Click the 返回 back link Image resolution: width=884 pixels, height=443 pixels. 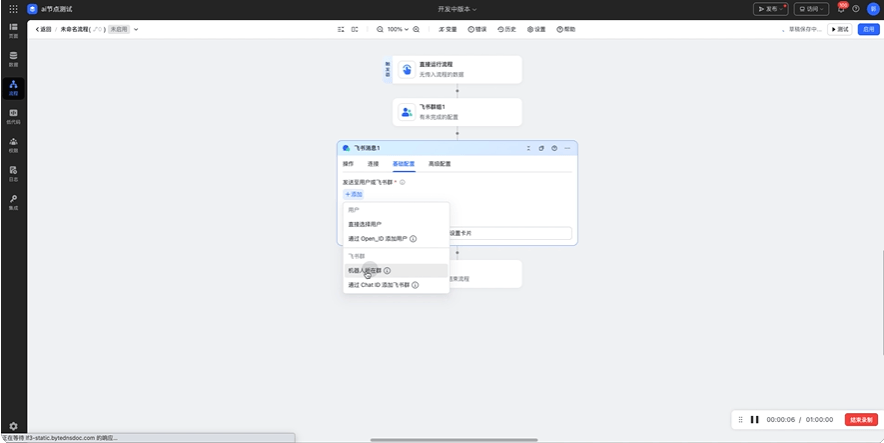coord(43,29)
